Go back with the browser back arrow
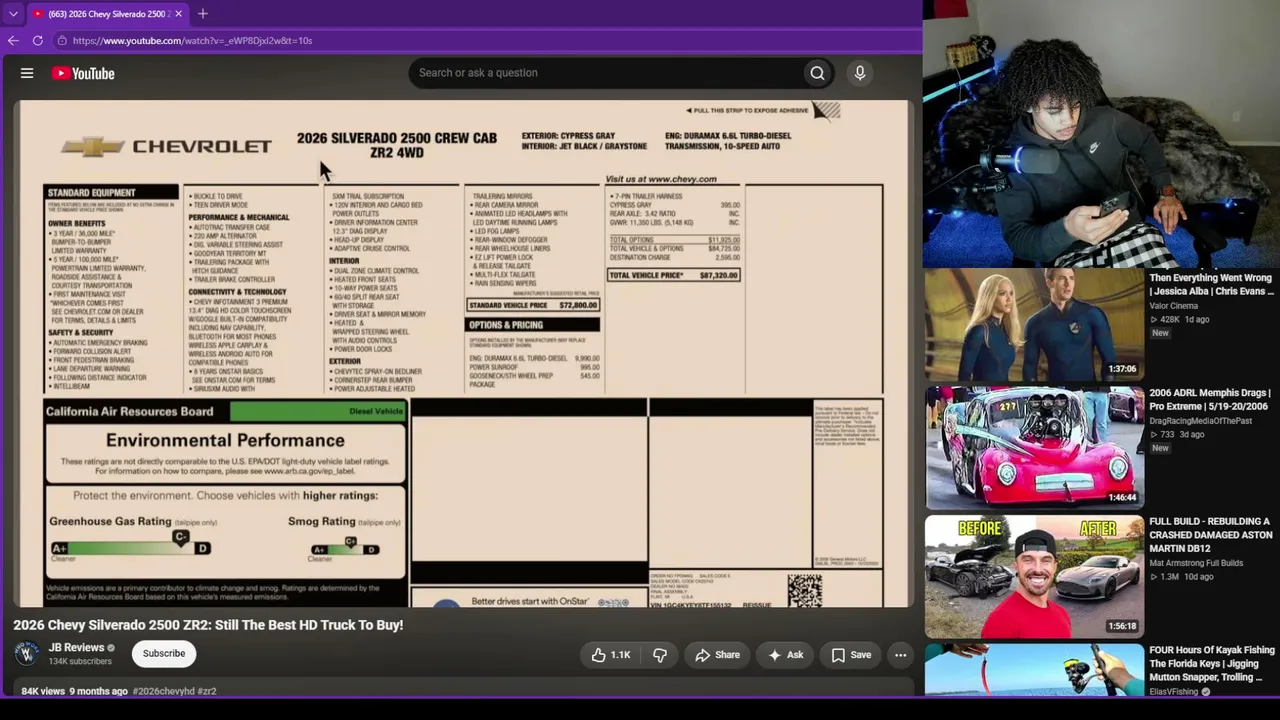 13,41
